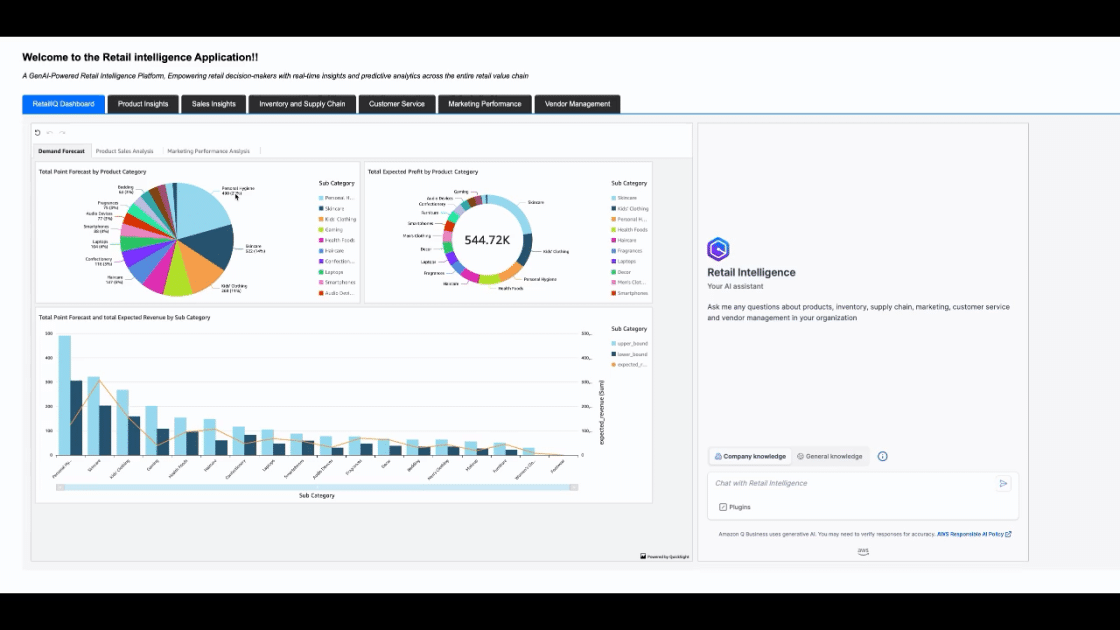
Task: Click Skincare in the profit donut legend
Action: point(624,198)
